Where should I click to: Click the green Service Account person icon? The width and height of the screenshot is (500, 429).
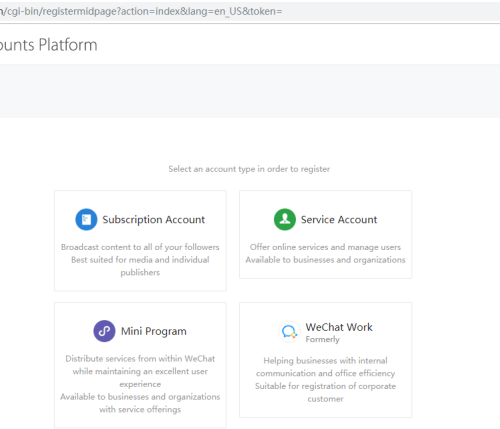285,219
